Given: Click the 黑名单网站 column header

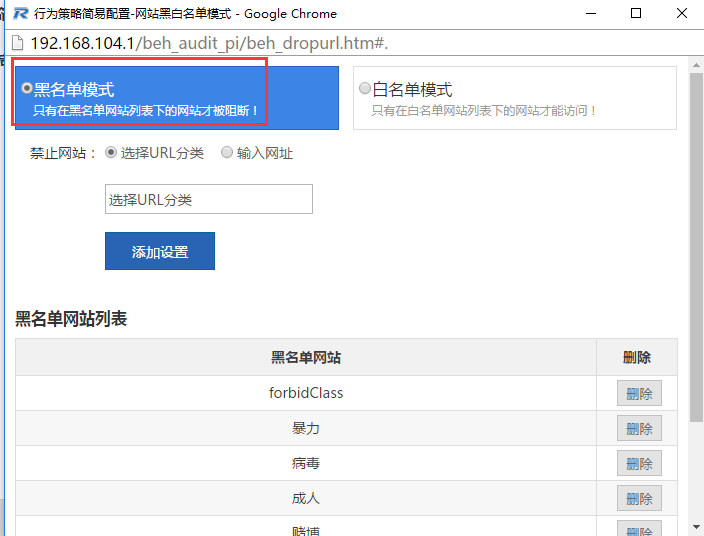Looking at the screenshot, I should (x=306, y=357).
